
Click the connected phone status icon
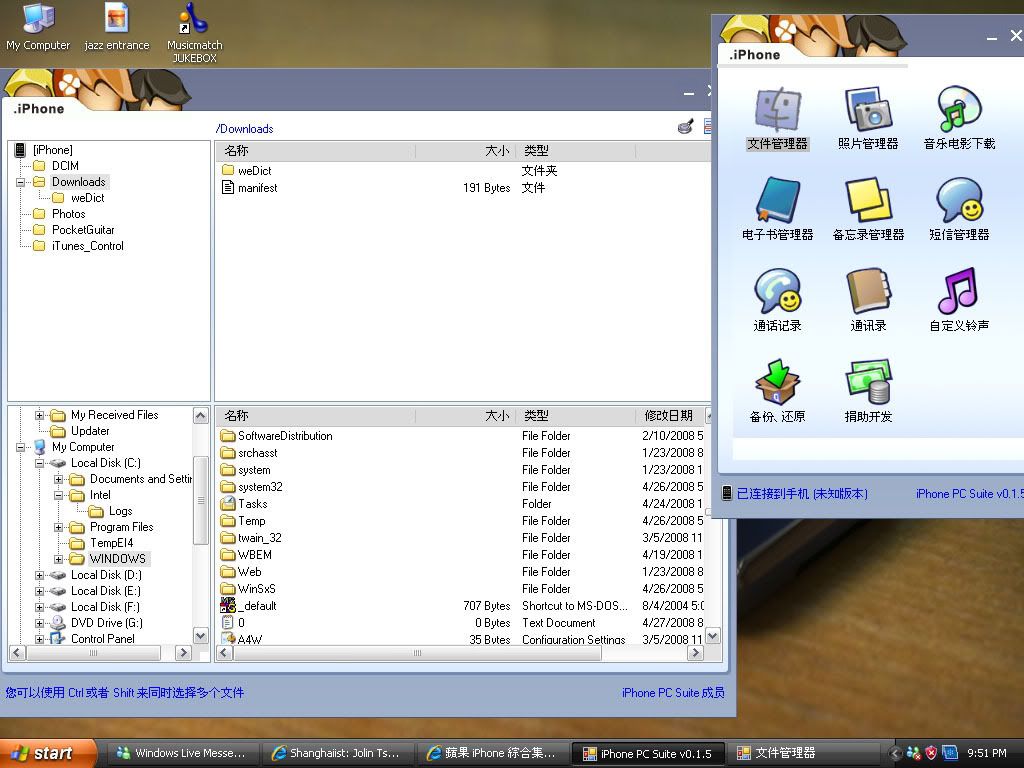coord(727,493)
